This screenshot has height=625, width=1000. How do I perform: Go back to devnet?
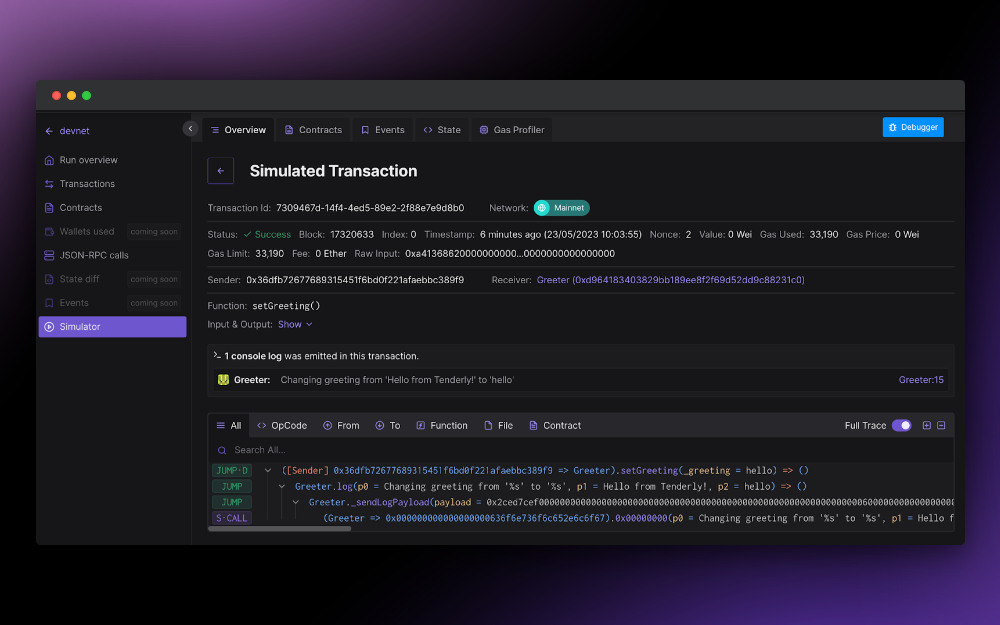click(x=67, y=131)
